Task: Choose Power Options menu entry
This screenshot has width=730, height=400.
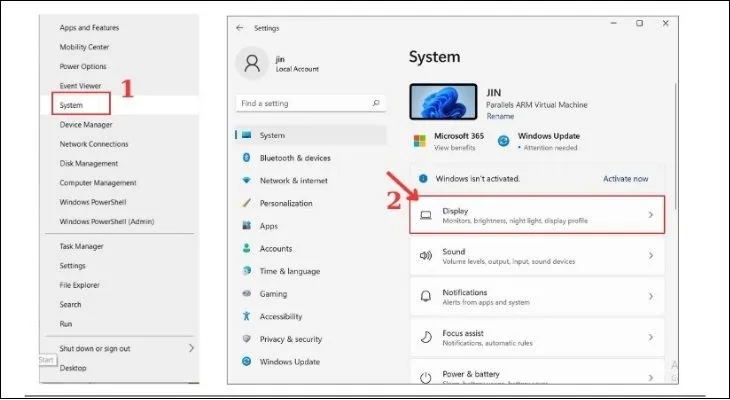Action: pyautogui.click(x=83, y=66)
